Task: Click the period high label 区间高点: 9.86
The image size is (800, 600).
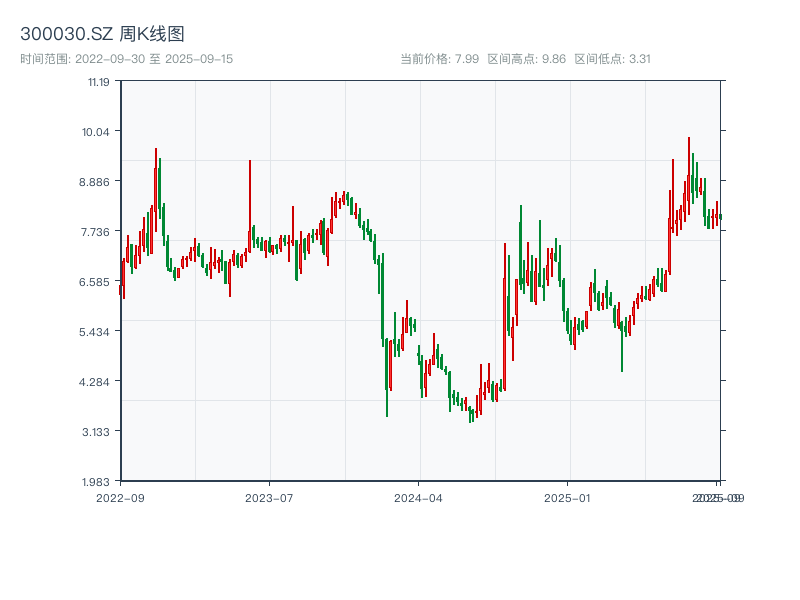Action: coord(527,59)
